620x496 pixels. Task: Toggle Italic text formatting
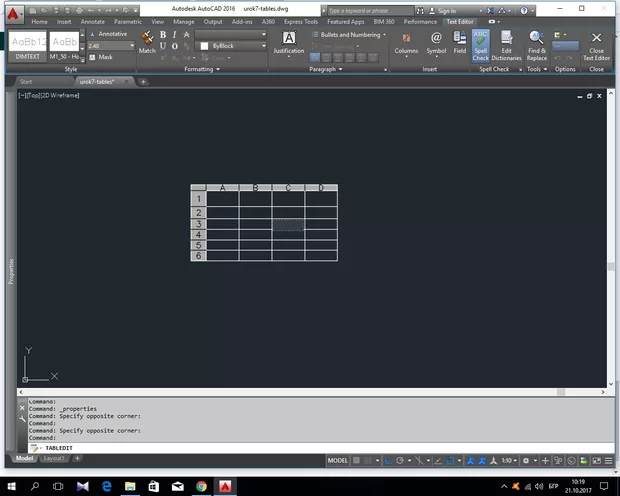(x=174, y=34)
